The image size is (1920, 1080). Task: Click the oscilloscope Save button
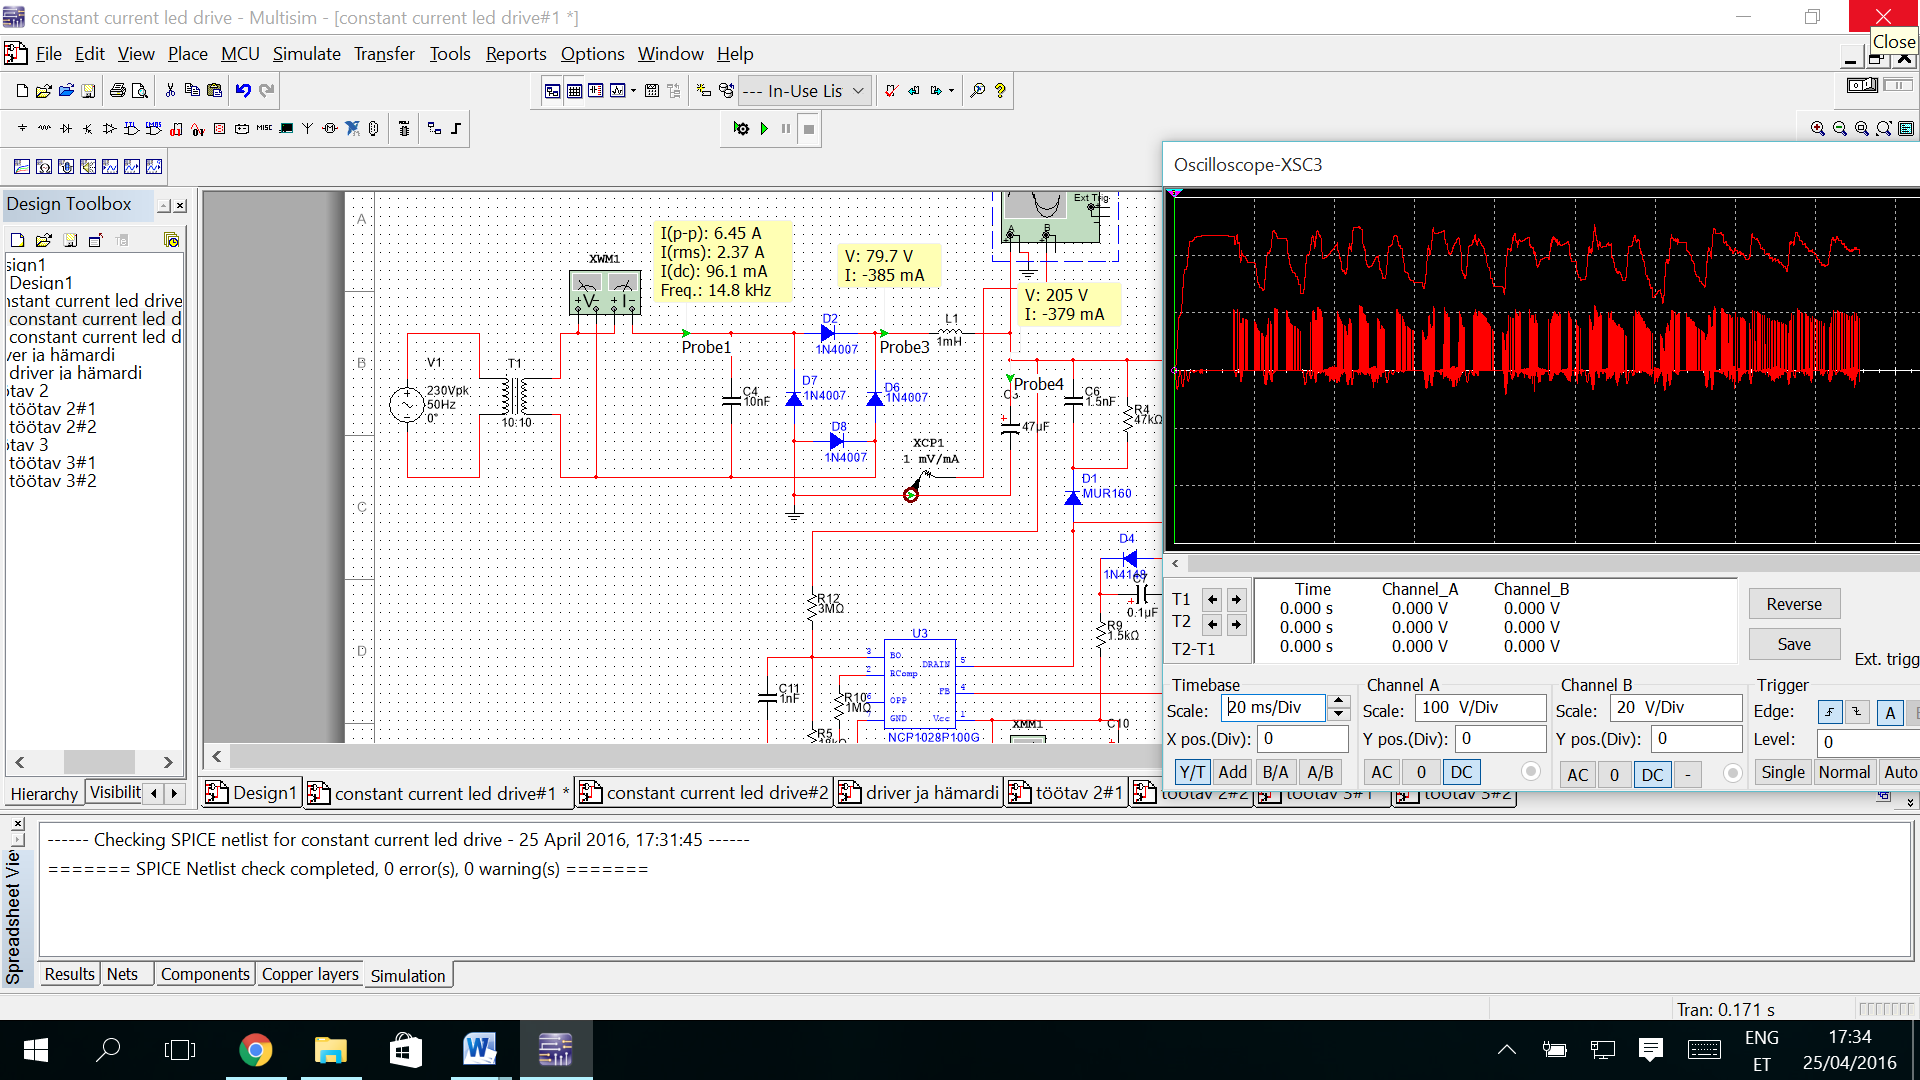tap(1793, 645)
